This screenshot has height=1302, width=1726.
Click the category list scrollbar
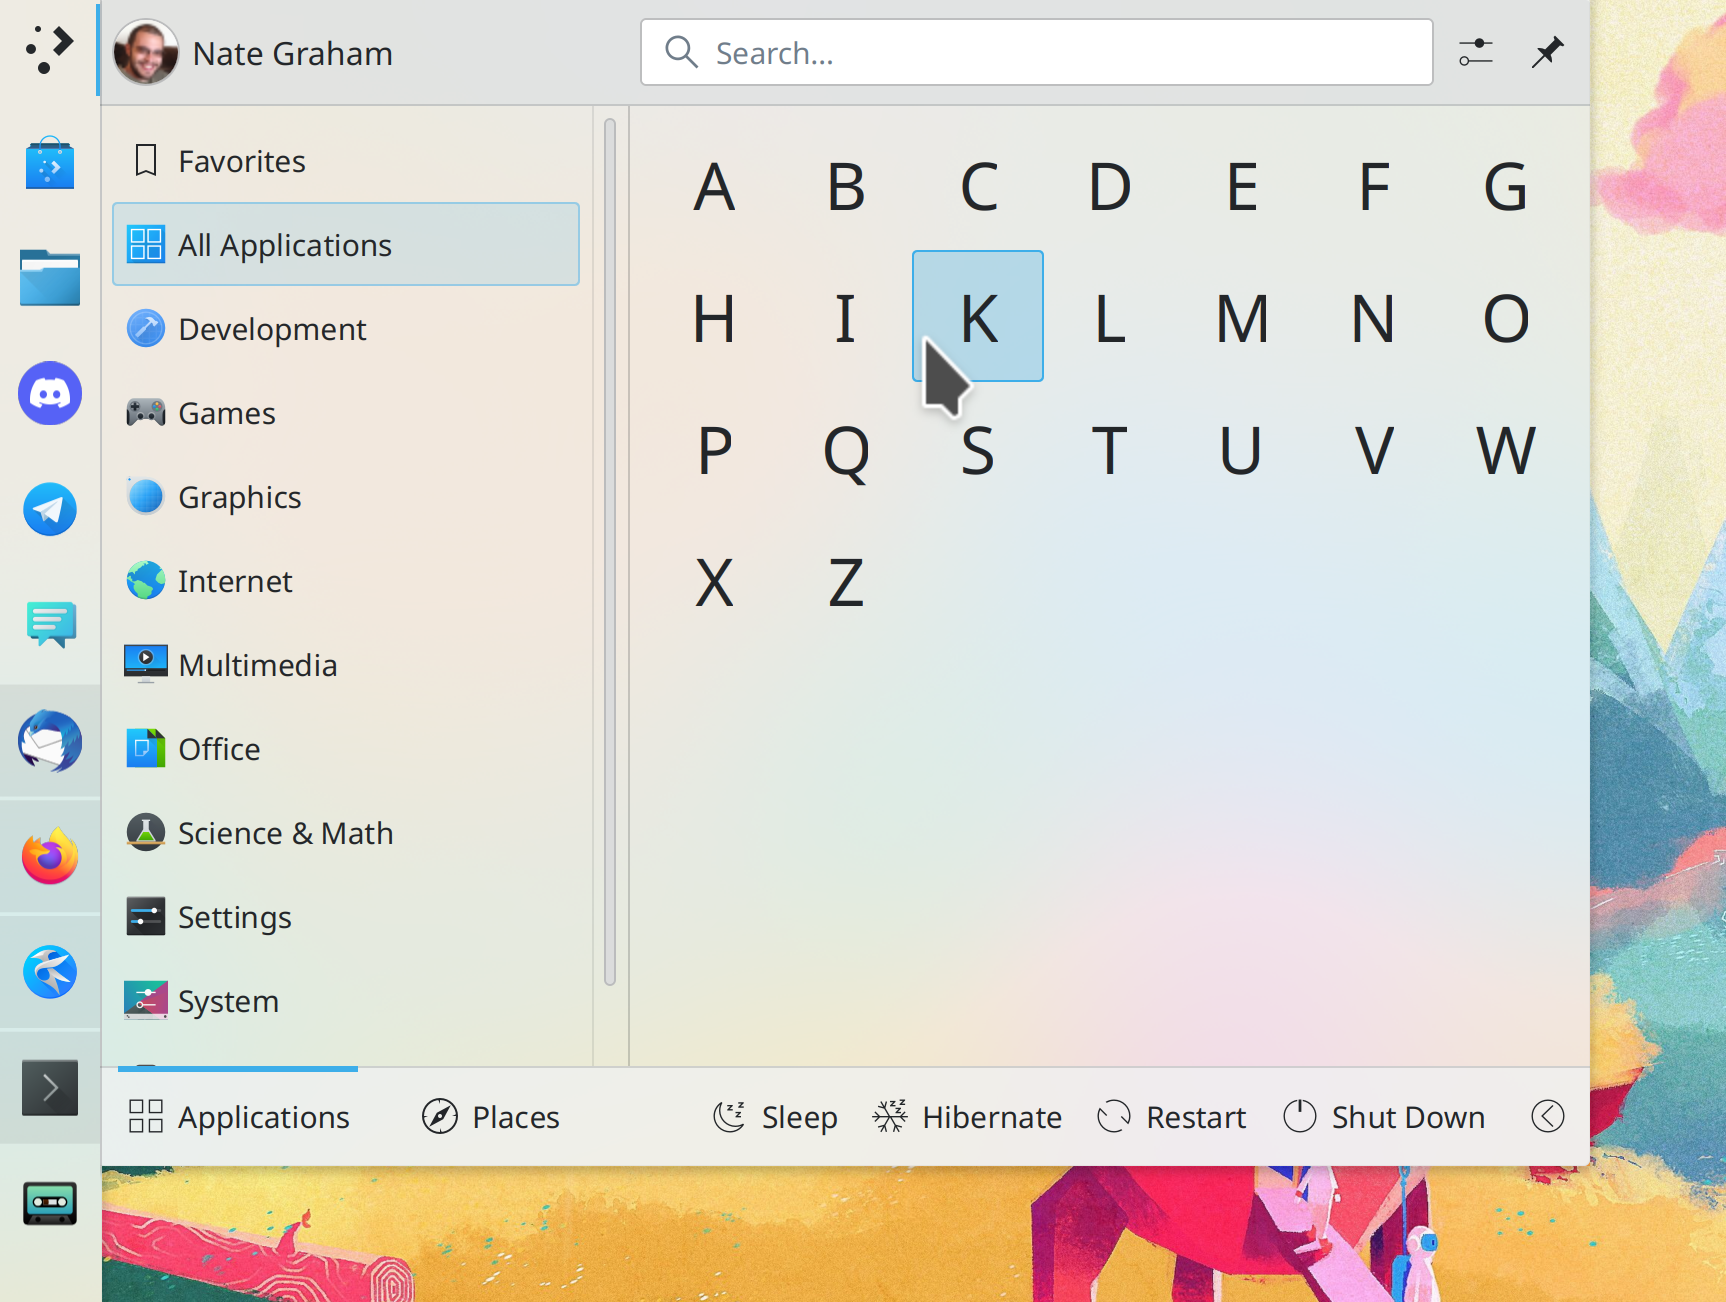pos(610,550)
